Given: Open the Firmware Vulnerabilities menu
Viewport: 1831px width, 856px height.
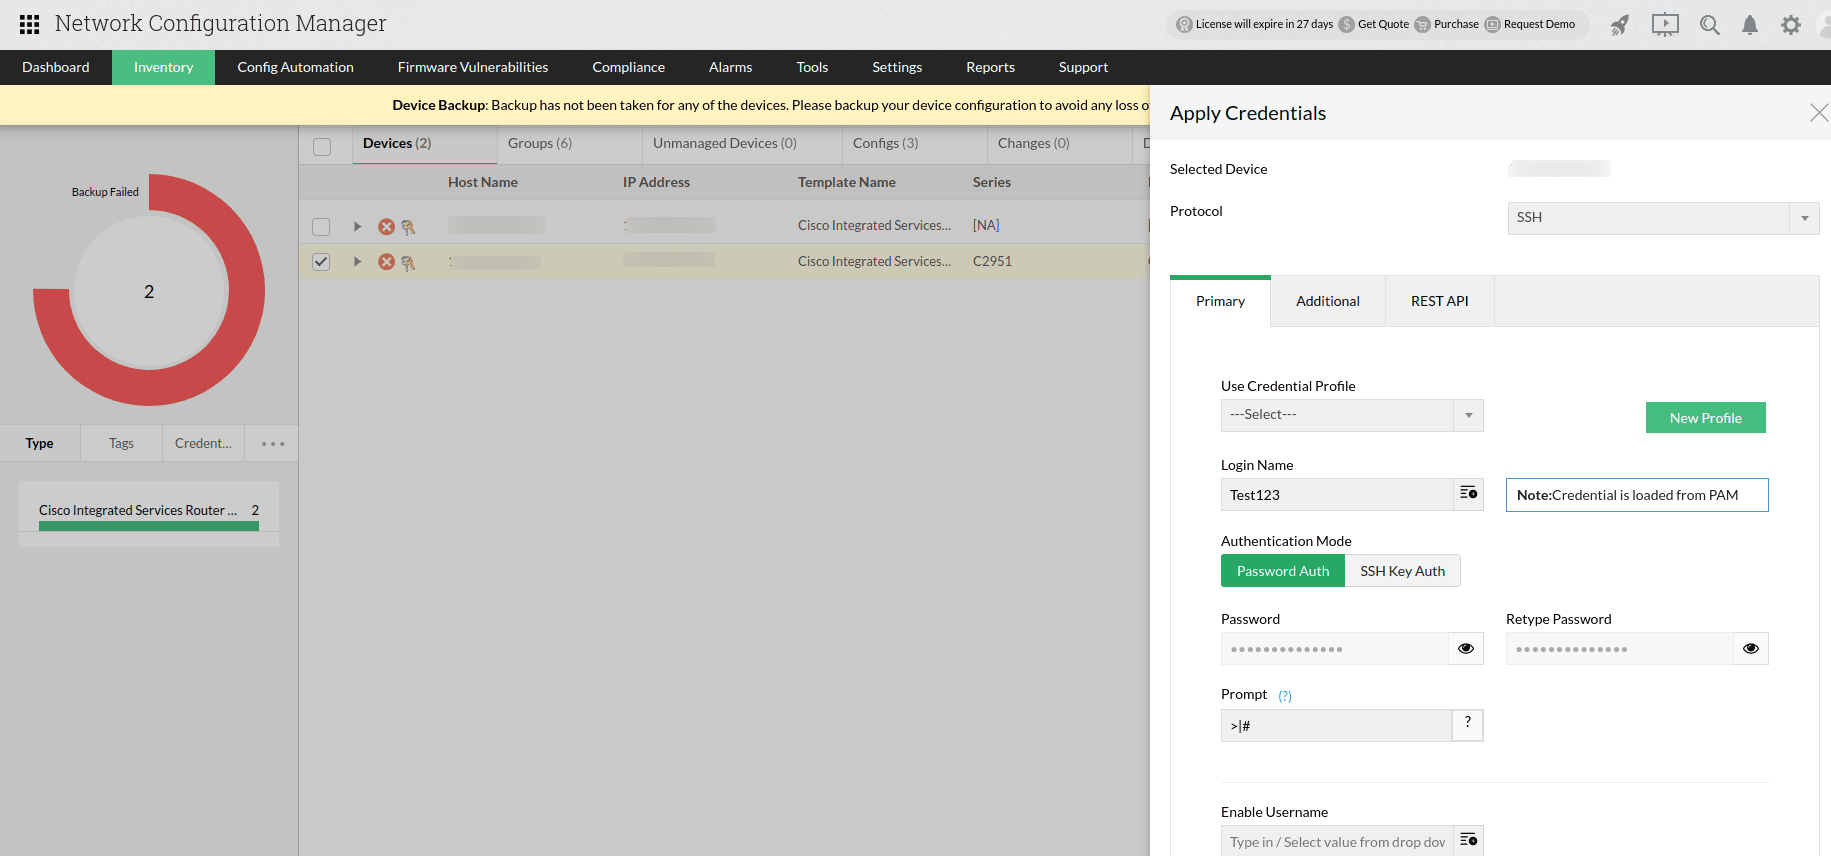Looking at the screenshot, I should click(x=473, y=67).
